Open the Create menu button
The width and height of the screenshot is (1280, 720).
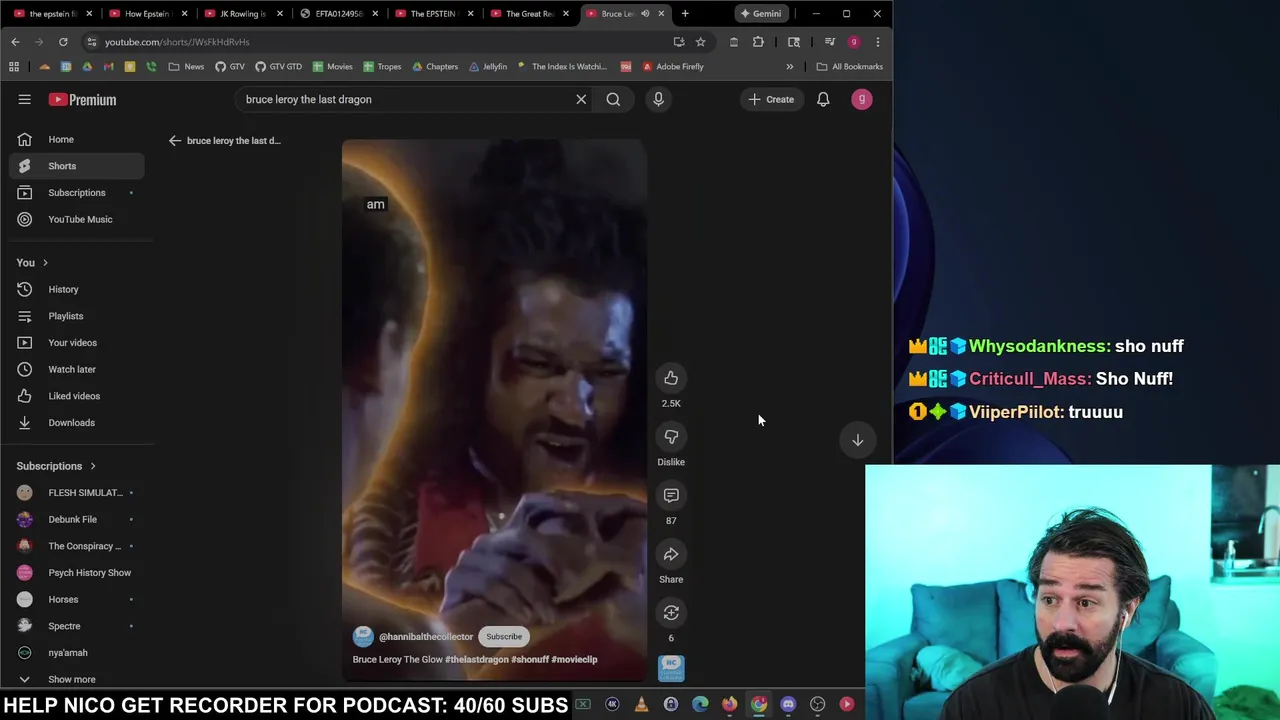770,99
